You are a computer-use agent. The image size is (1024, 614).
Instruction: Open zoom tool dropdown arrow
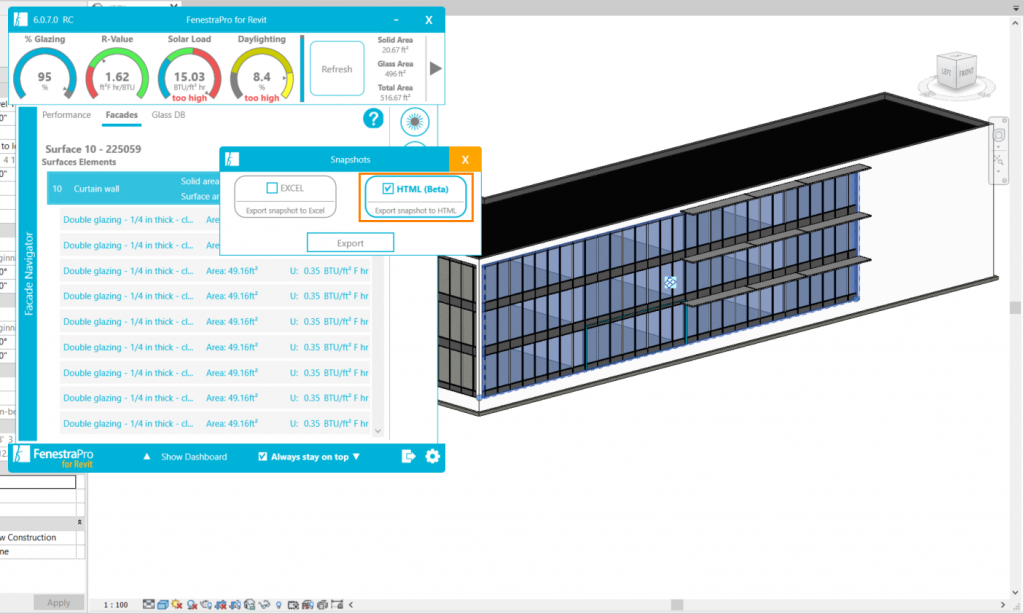click(x=999, y=172)
